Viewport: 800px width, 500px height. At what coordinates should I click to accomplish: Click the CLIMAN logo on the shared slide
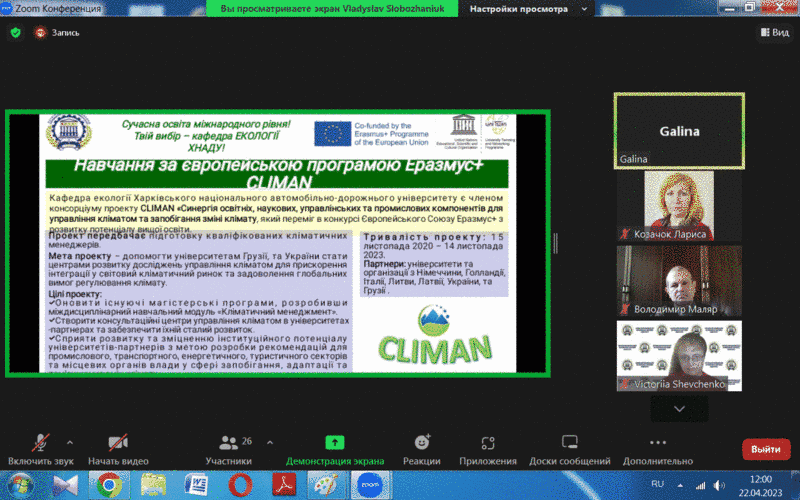point(435,337)
